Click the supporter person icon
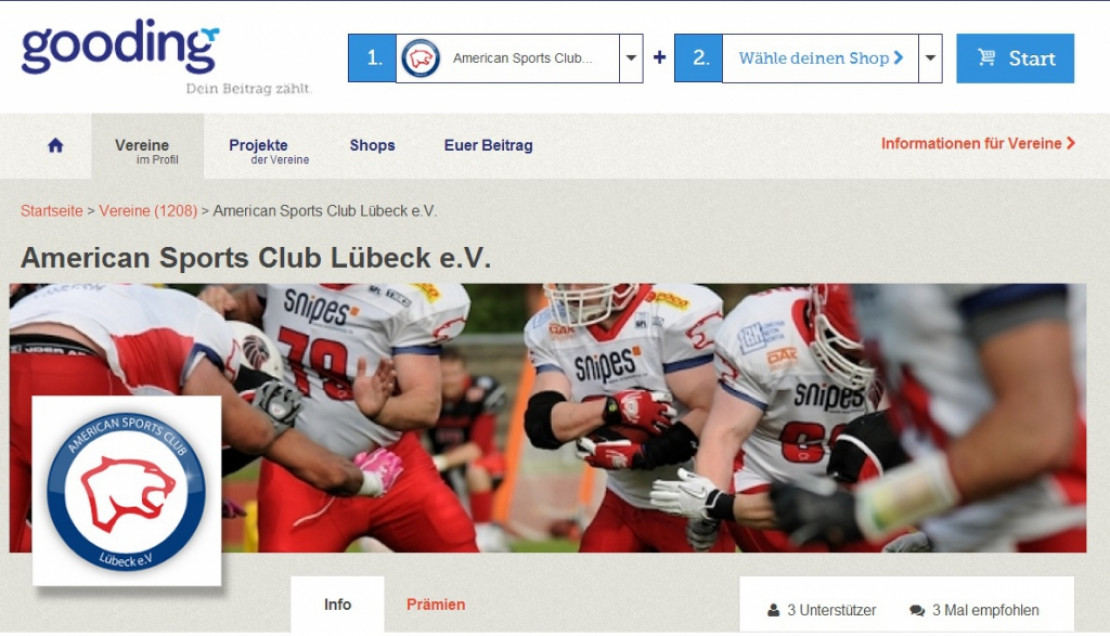This screenshot has width=1110, height=636. pyautogui.click(x=773, y=610)
